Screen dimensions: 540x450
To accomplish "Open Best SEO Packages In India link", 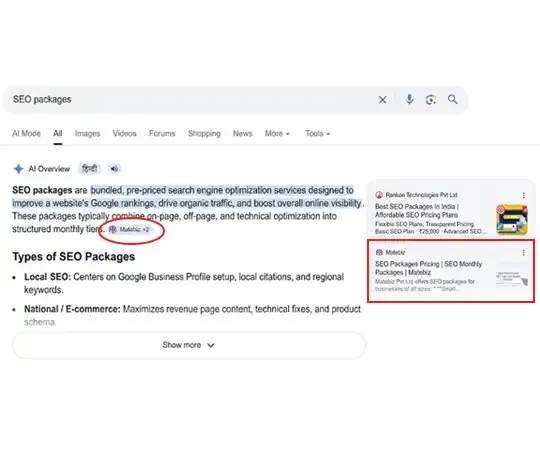I will [417, 211].
